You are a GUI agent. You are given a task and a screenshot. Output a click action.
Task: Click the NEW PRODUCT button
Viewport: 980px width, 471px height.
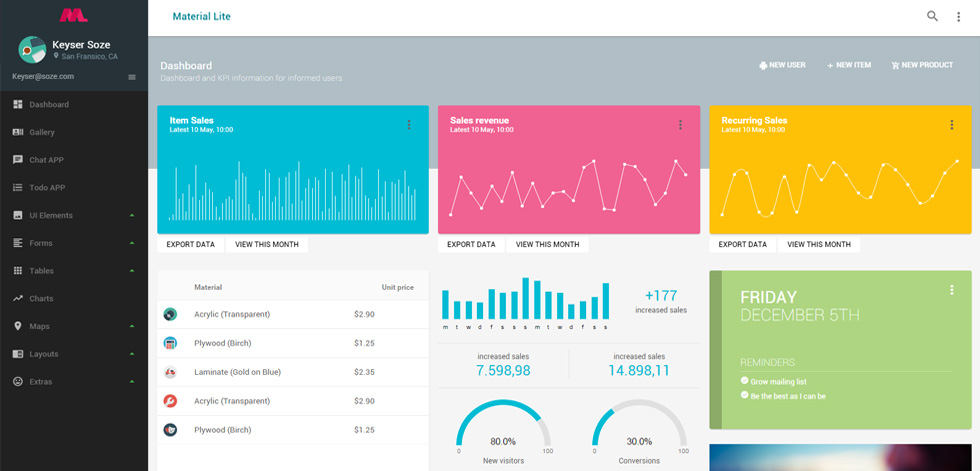pyautogui.click(x=922, y=65)
